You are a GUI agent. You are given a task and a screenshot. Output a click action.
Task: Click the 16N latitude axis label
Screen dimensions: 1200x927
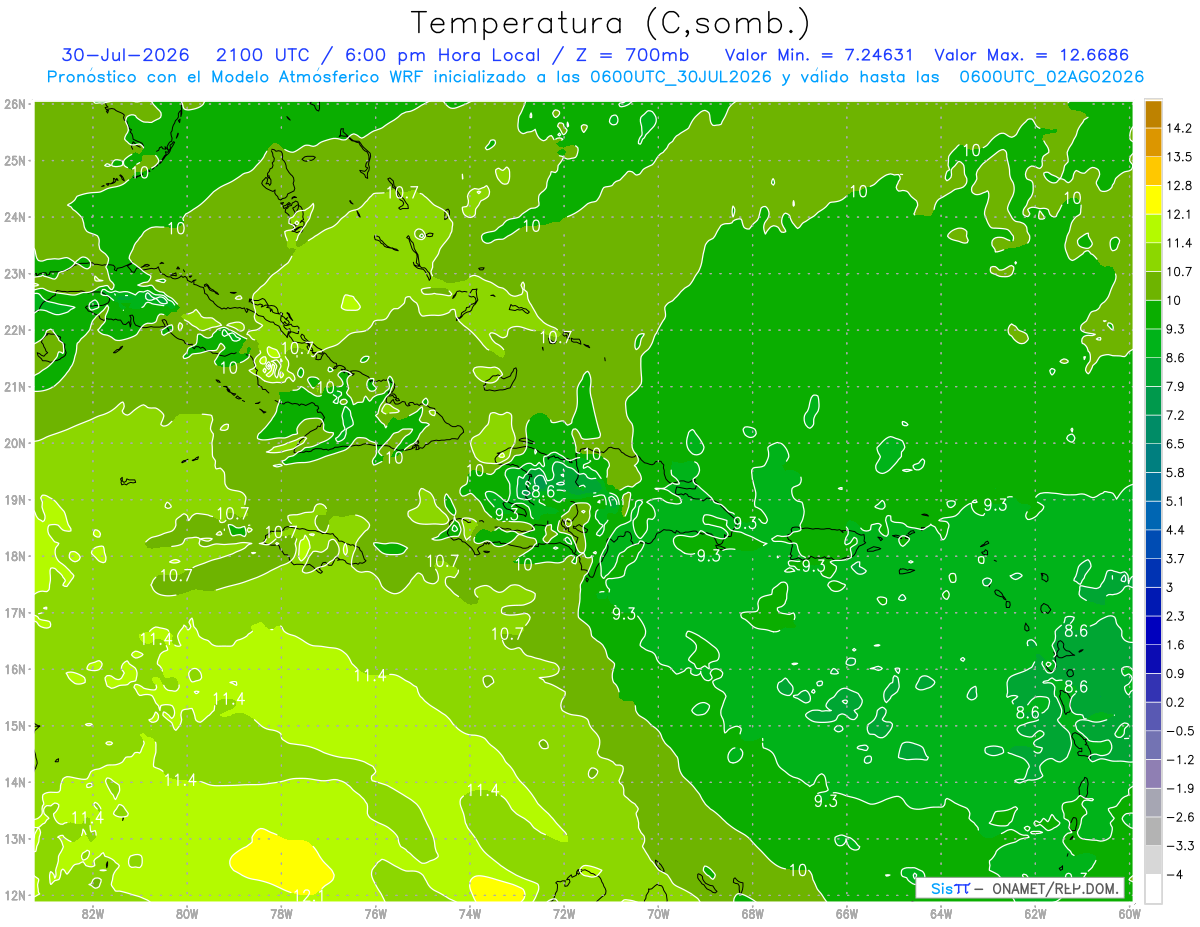(15, 669)
